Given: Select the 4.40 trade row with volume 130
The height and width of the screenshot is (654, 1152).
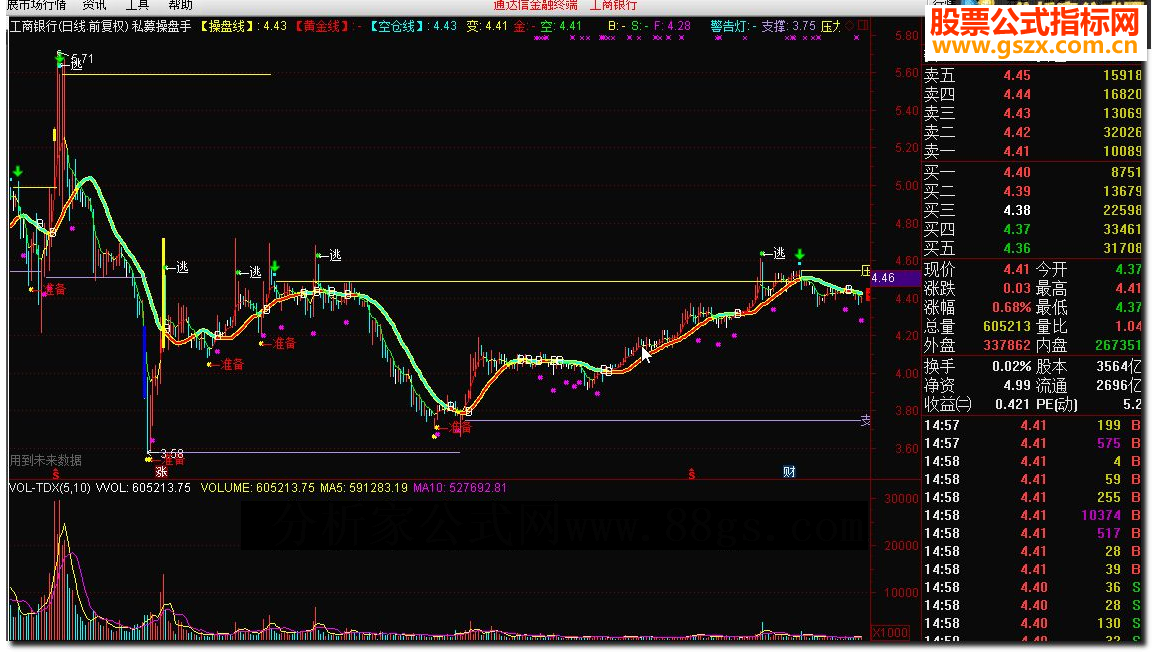Looking at the screenshot, I should pyautogui.click(x=1032, y=624).
